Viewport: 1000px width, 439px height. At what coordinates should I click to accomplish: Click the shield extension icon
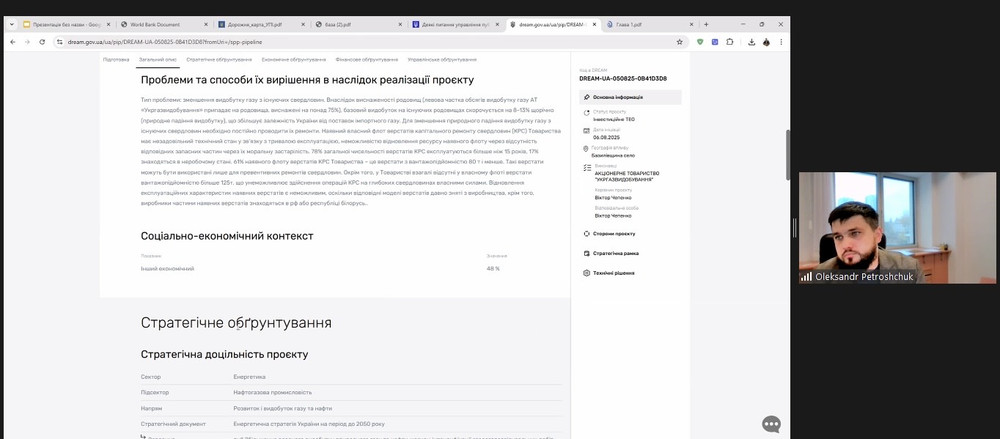(x=700, y=42)
